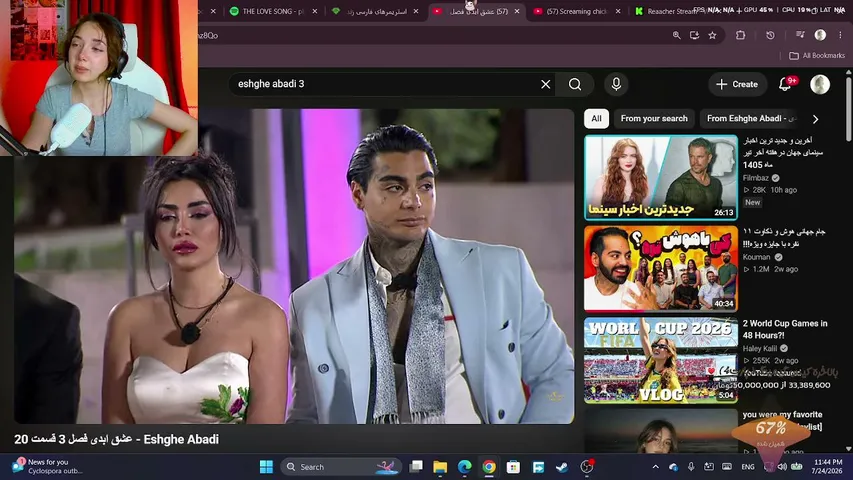Click the Eshghe Abadi video title
Viewport: 853px width, 480px height.
(x=116, y=439)
